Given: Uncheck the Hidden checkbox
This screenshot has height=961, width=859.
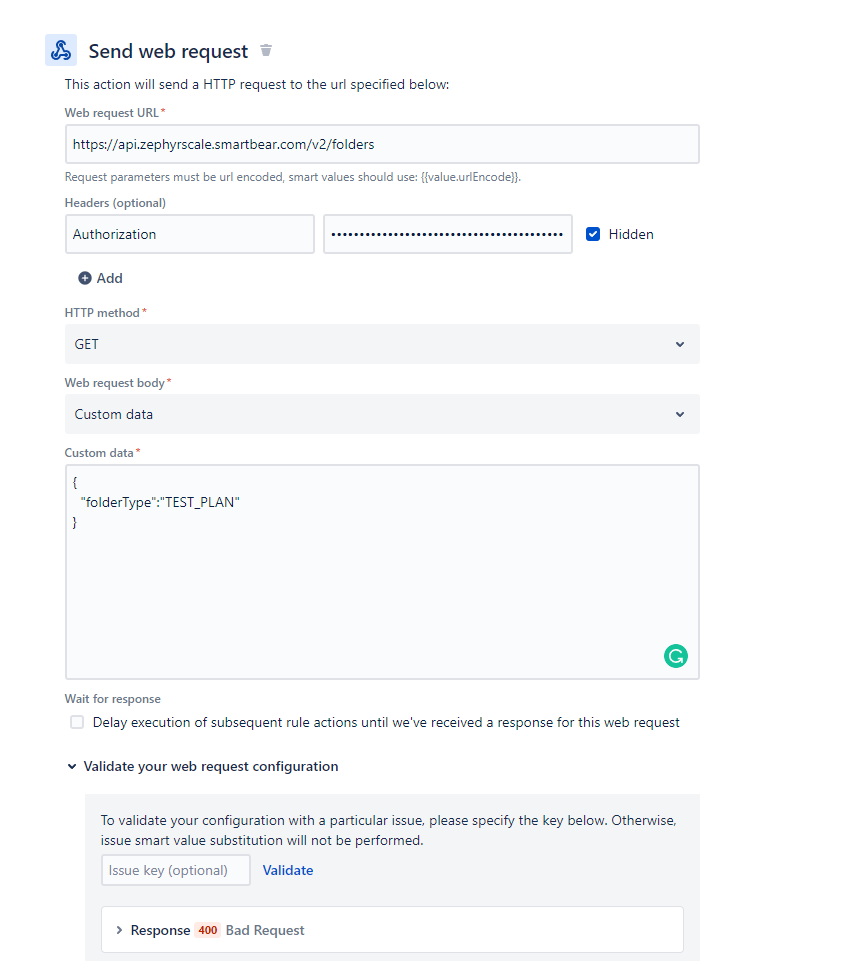Looking at the screenshot, I should tap(593, 234).
